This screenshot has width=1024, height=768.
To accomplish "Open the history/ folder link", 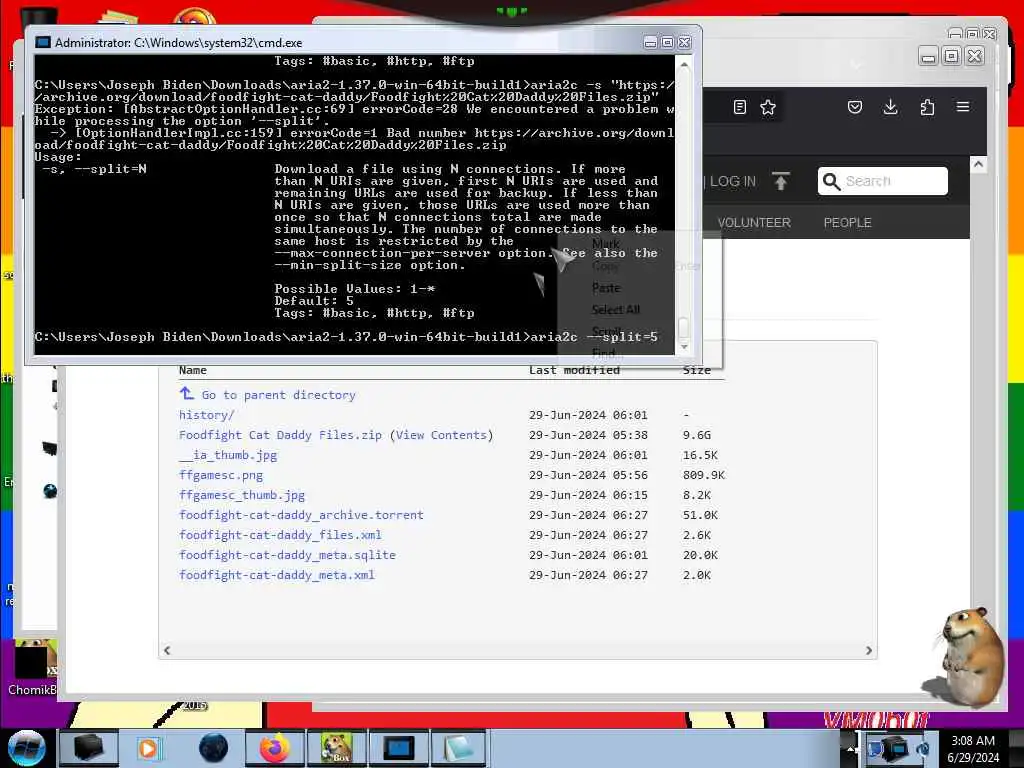I will (206, 415).
